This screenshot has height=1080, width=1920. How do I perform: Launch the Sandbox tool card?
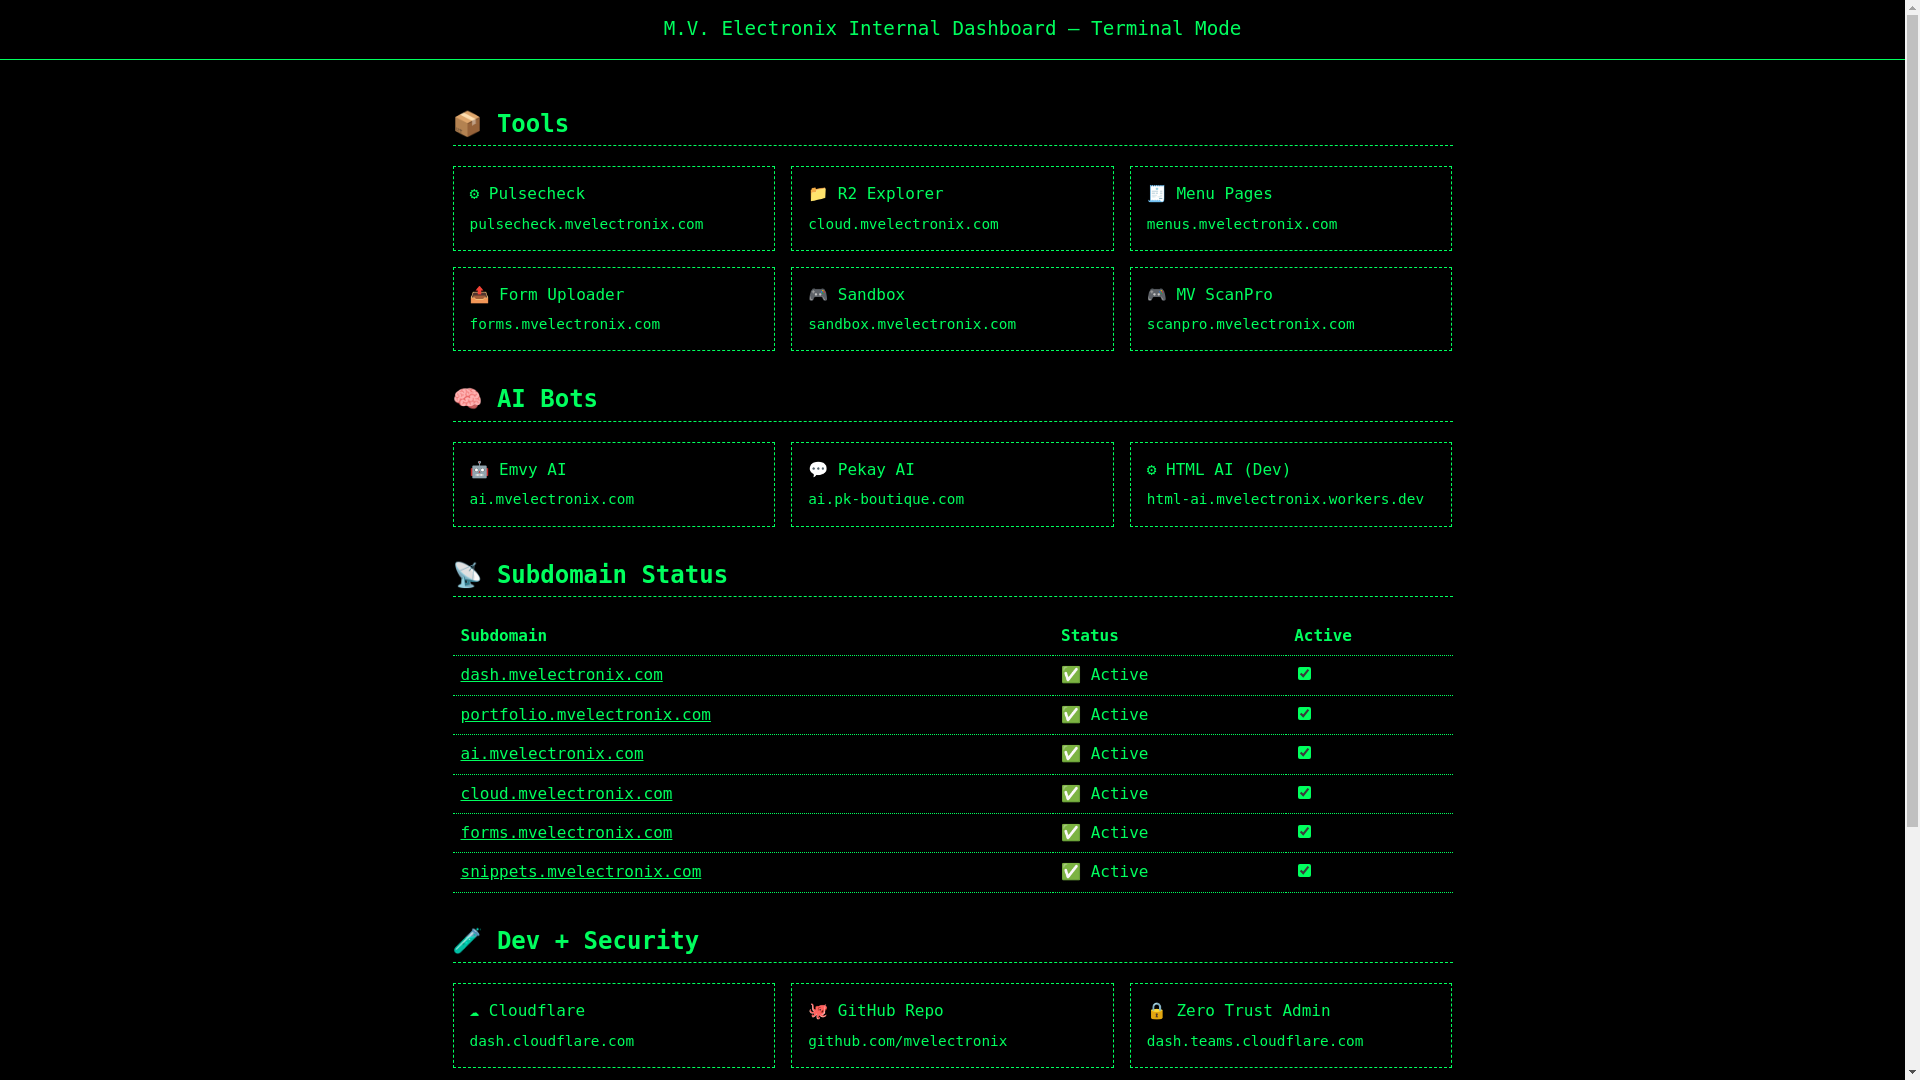click(x=952, y=309)
